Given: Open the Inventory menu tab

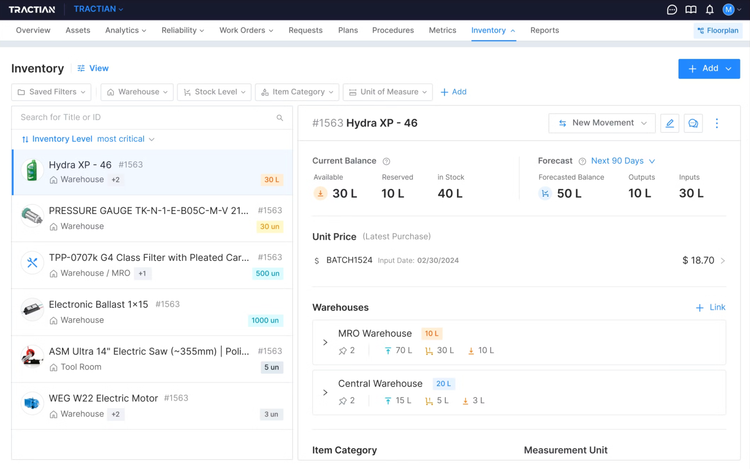Looking at the screenshot, I should click(x=493, y=30).
